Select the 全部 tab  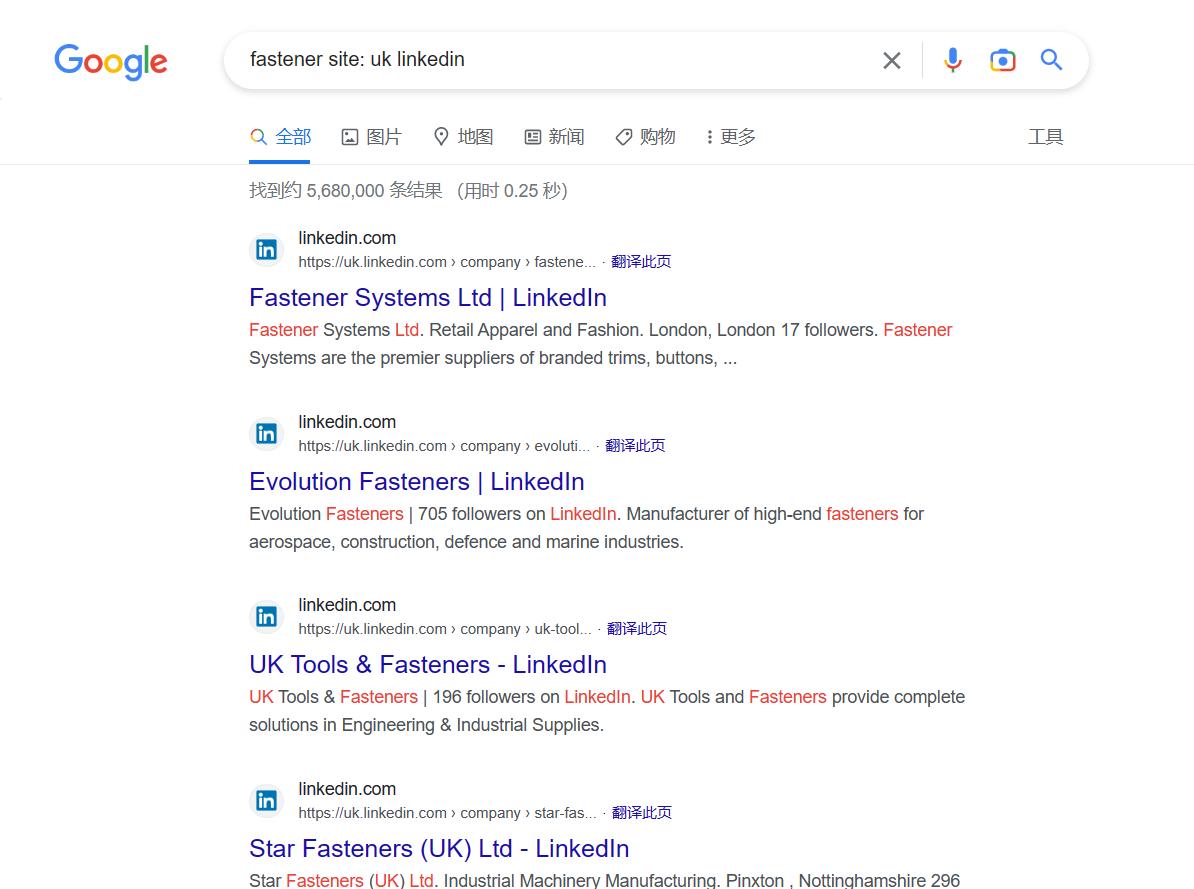pyautogui.click(x=280, y=137)
